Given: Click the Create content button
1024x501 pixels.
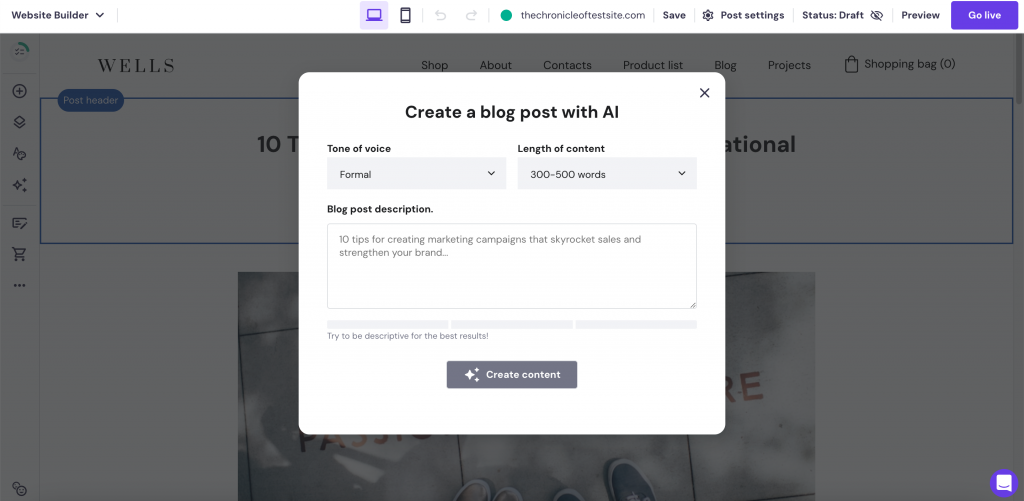Looking at the screenshot, I should tap(512, 375).
